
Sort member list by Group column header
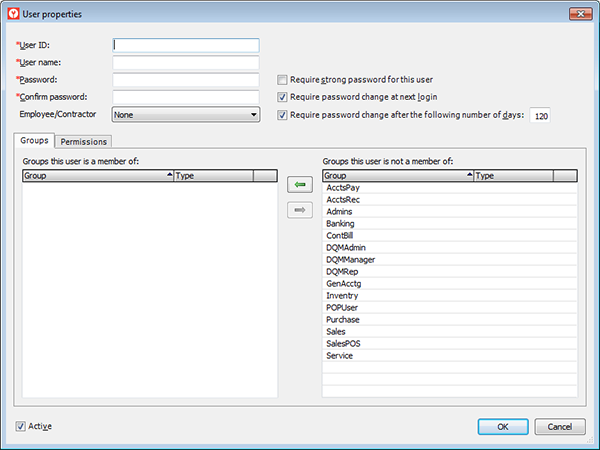click(97, 176)
